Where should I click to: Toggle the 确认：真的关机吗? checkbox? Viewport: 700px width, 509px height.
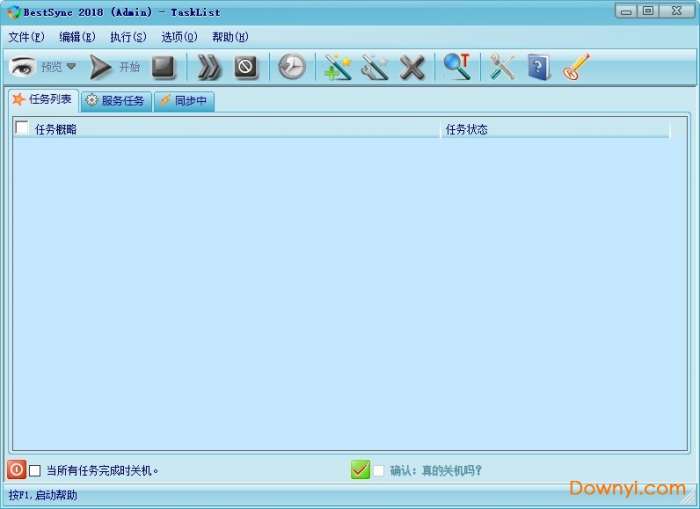click(379, 471)
